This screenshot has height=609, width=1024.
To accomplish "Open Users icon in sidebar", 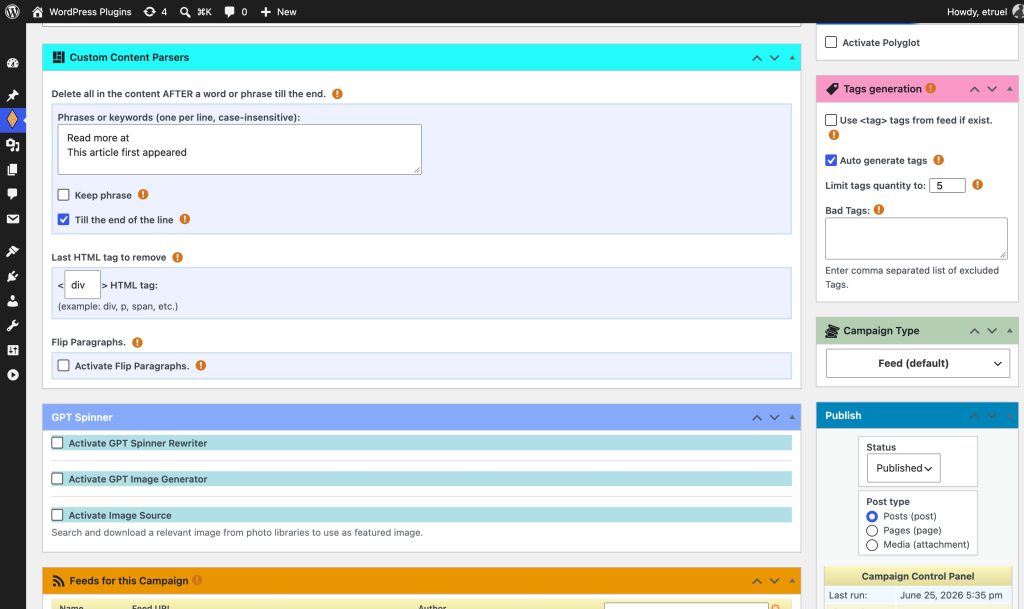I will [12, 301].
